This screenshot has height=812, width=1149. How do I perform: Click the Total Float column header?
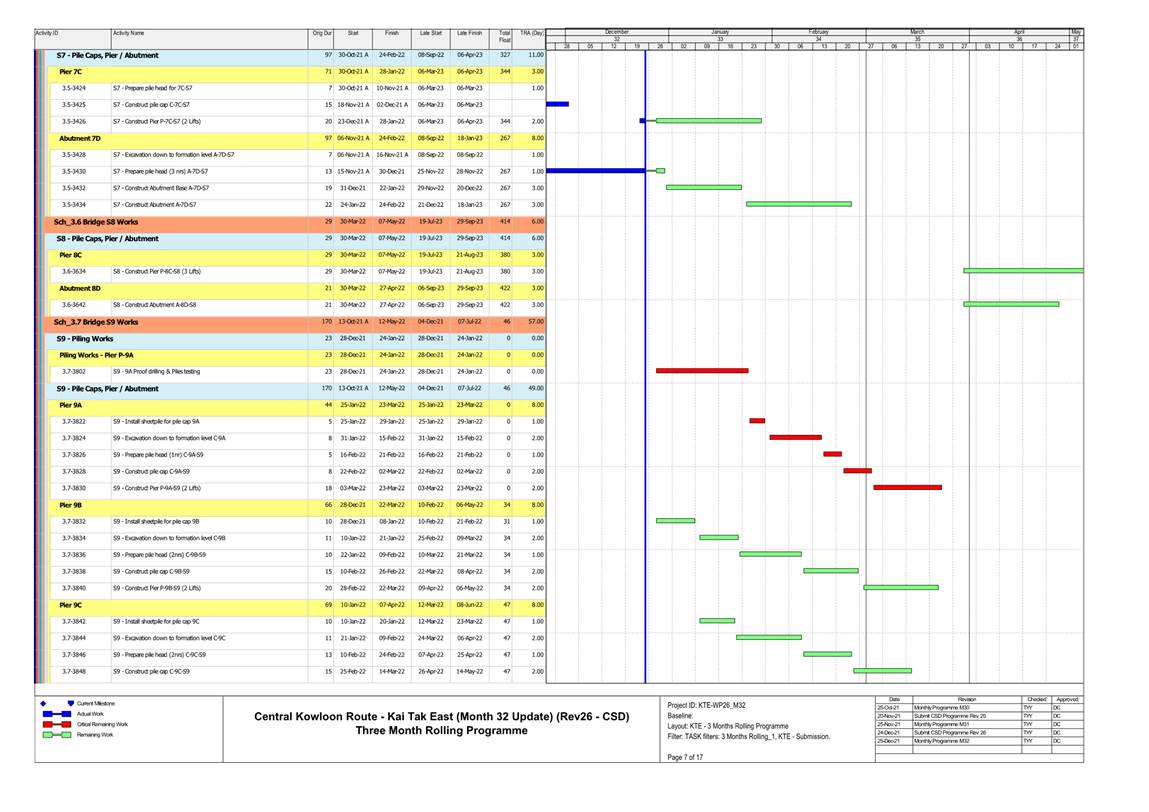click(x=504, y=37)
